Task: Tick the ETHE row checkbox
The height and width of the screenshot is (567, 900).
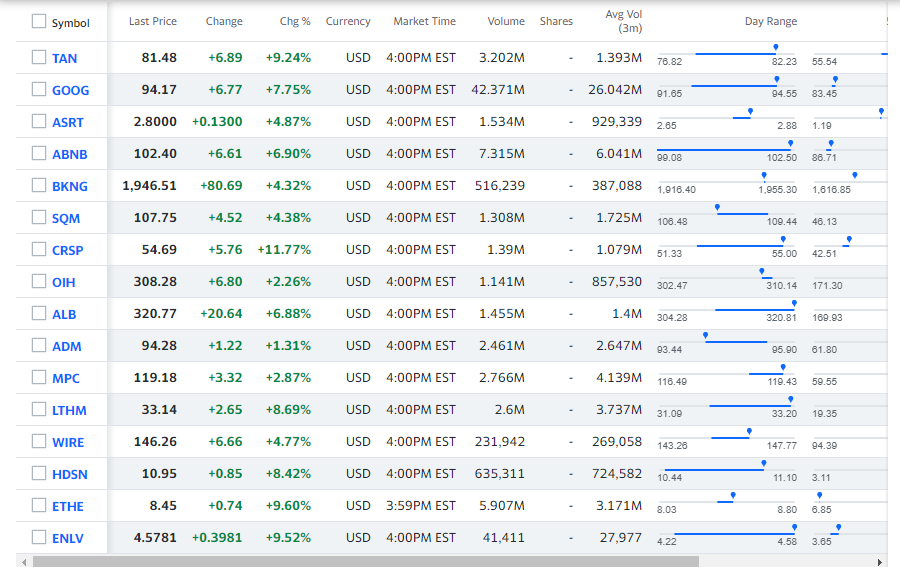Action: (x=38, y=505)
